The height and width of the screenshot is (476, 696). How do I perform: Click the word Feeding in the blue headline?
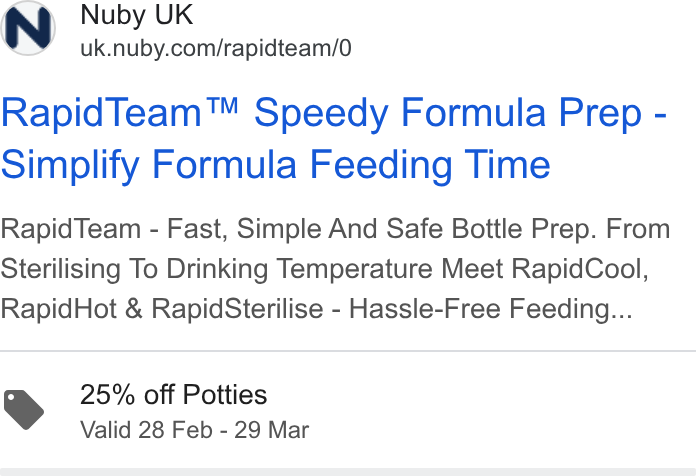[380, 166]
